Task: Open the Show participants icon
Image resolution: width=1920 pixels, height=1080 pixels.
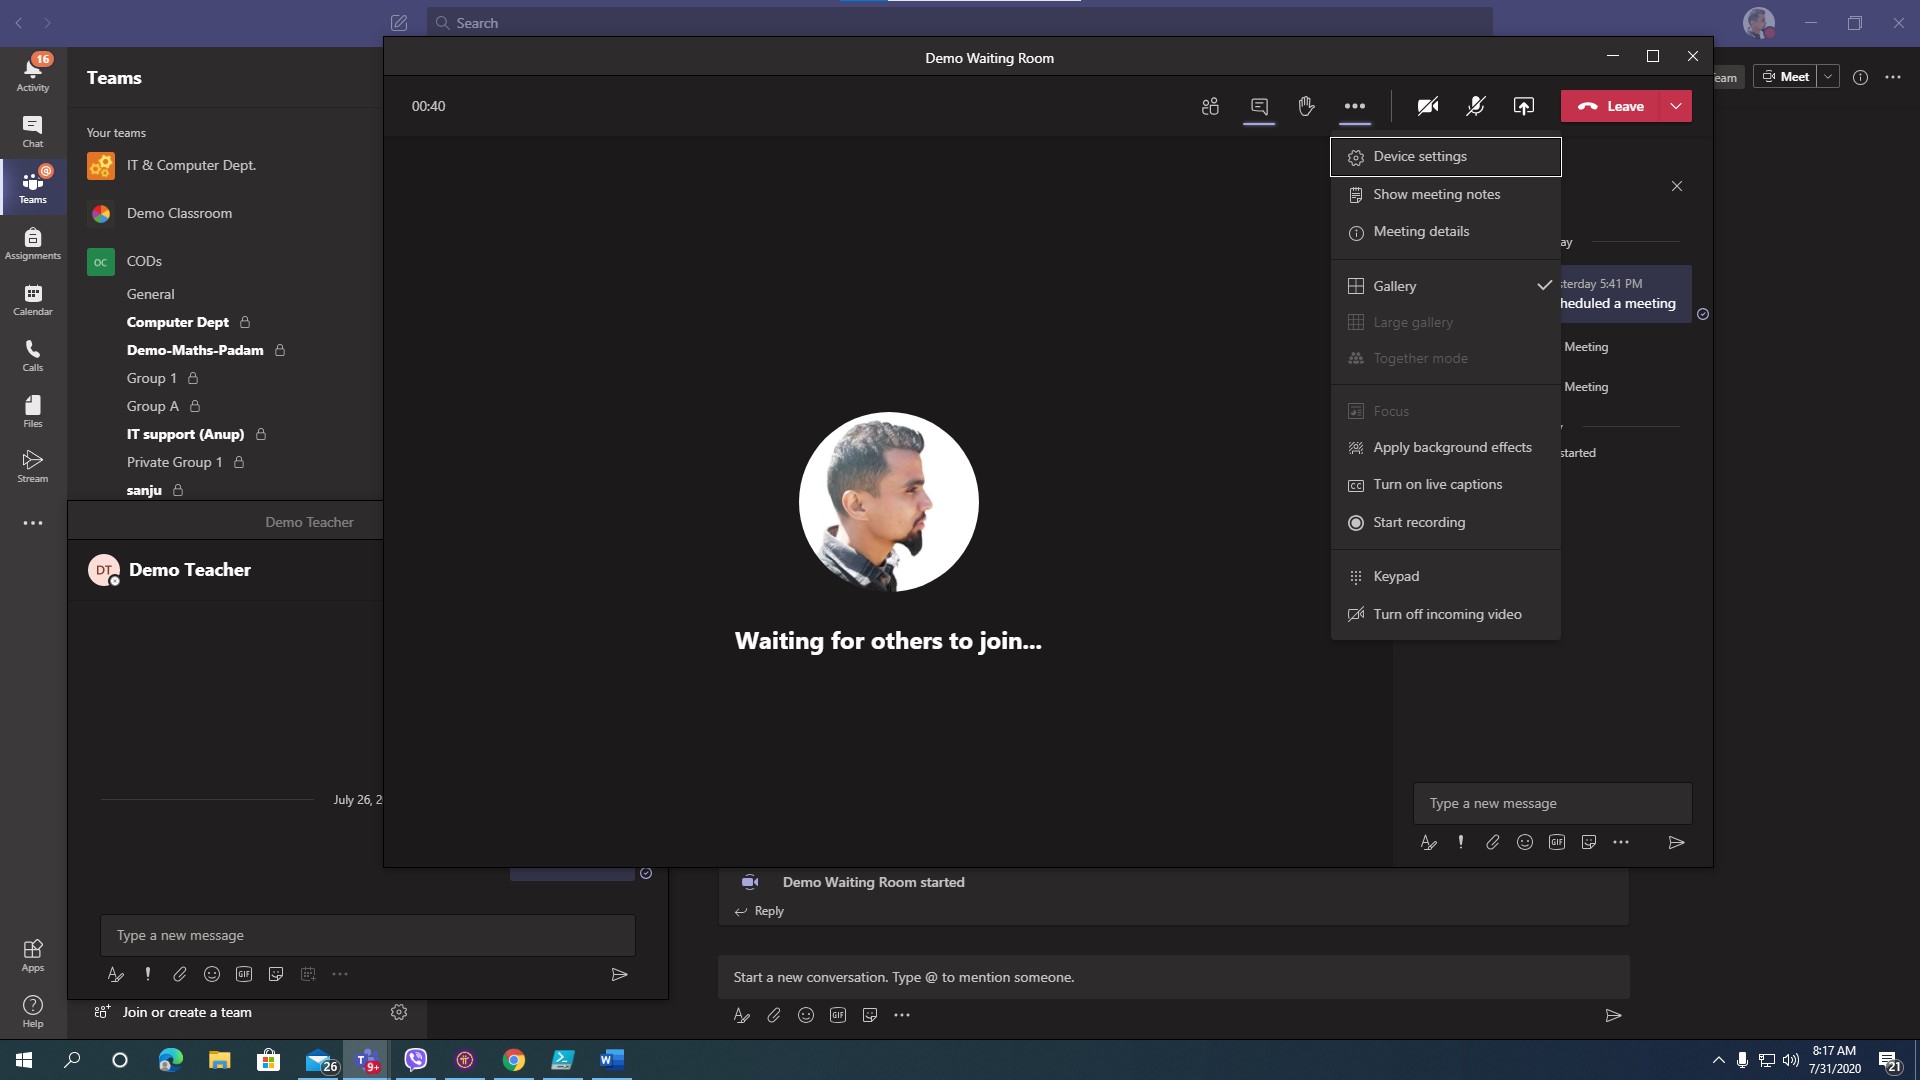Action: [x=1210, y=106]
